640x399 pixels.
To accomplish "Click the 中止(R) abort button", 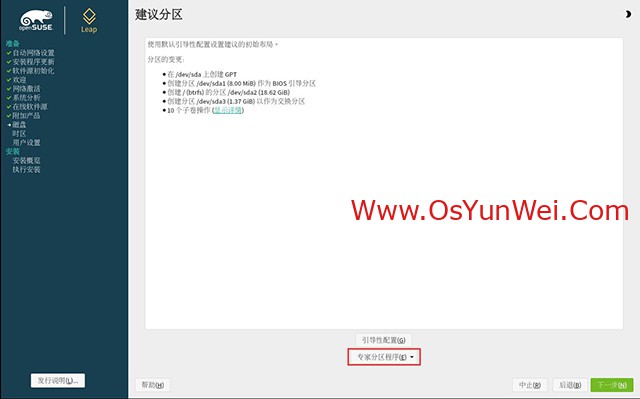I will point(530,385).
